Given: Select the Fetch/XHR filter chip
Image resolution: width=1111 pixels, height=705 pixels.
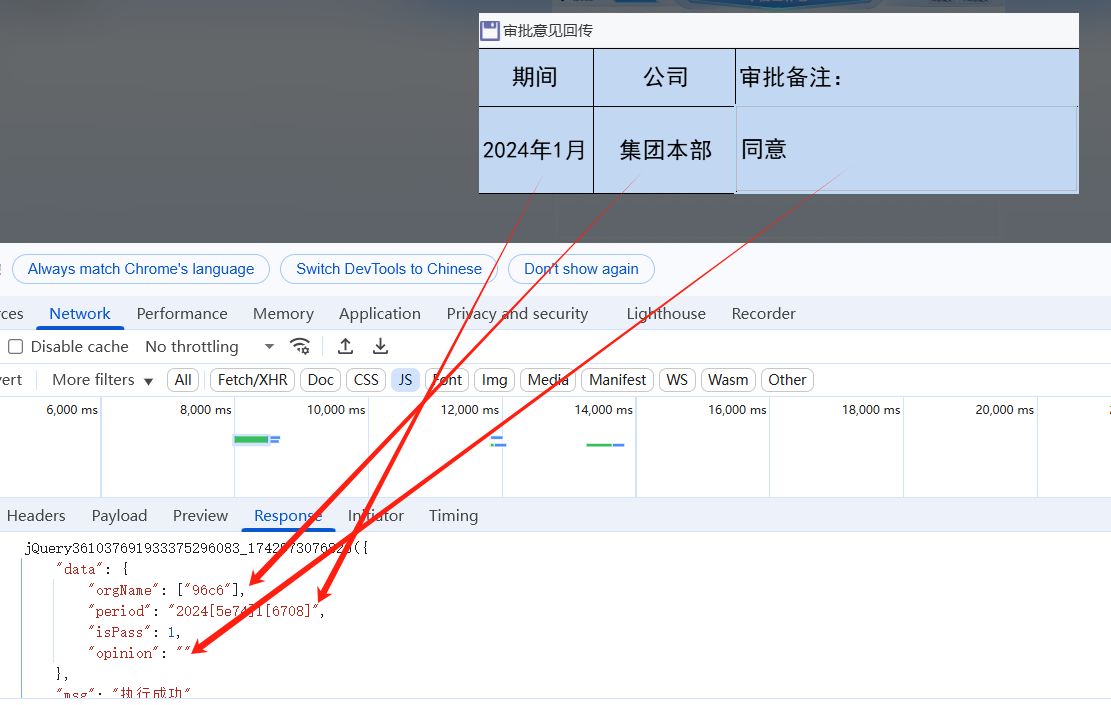Looking at the screenshot, I should point(252,380).
